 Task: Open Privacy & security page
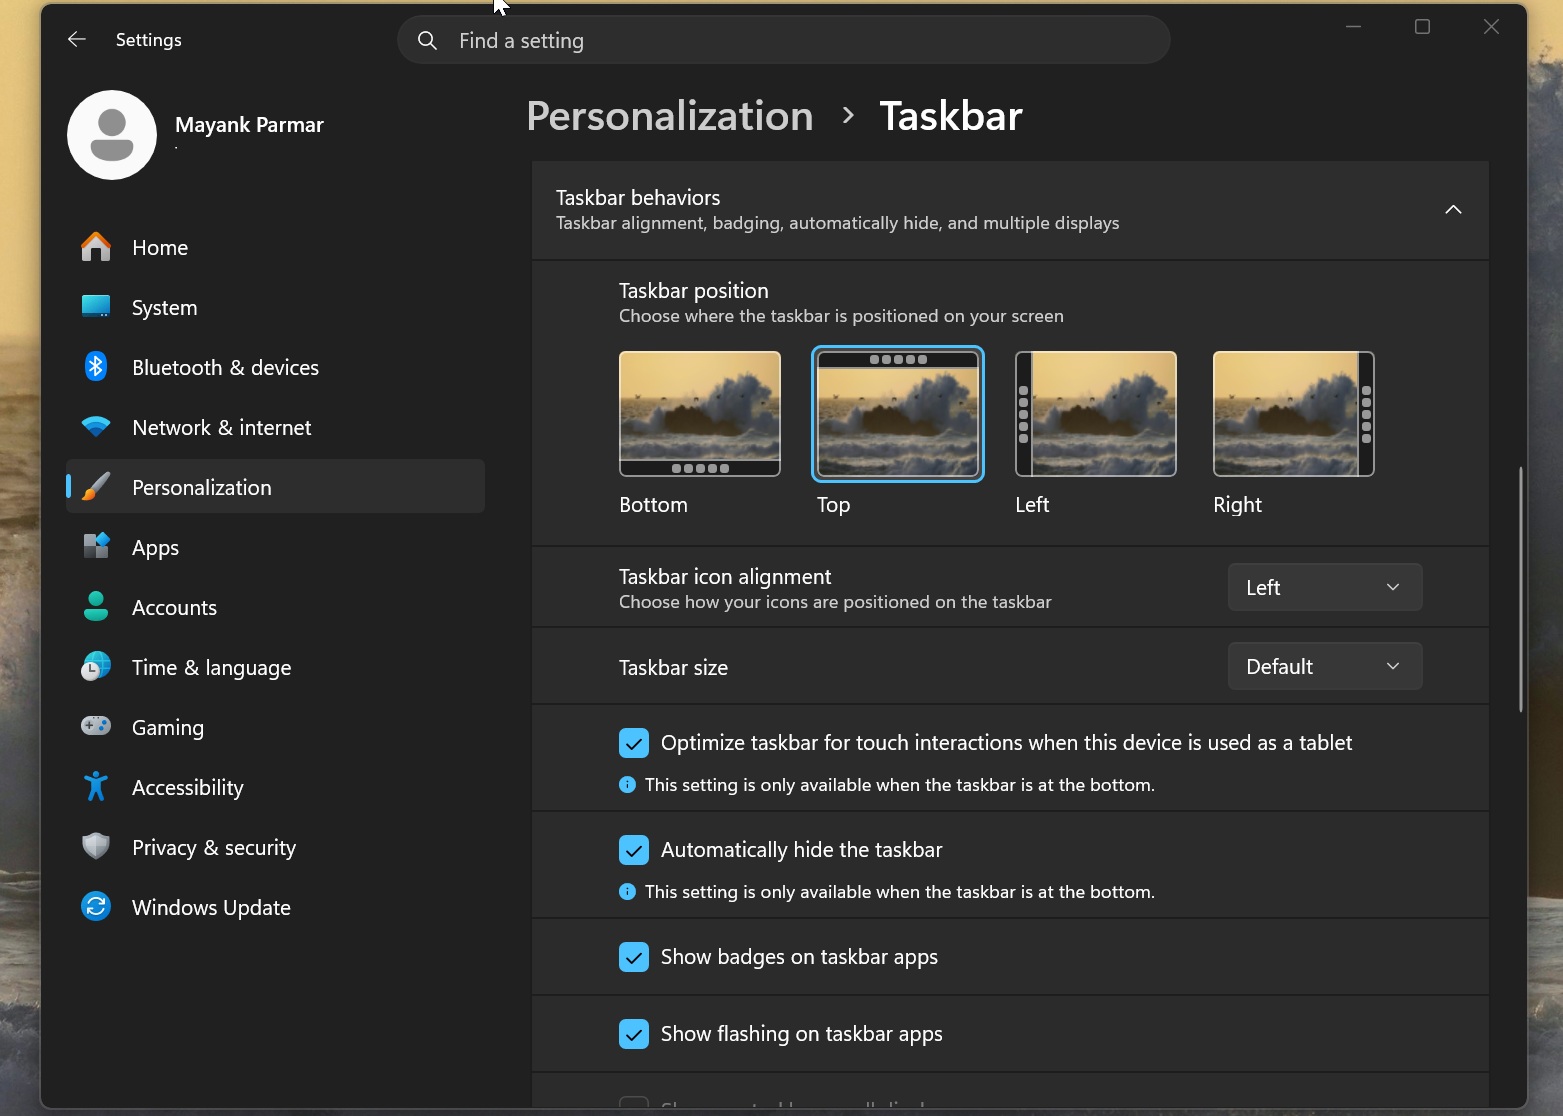[x=275, y=847]
